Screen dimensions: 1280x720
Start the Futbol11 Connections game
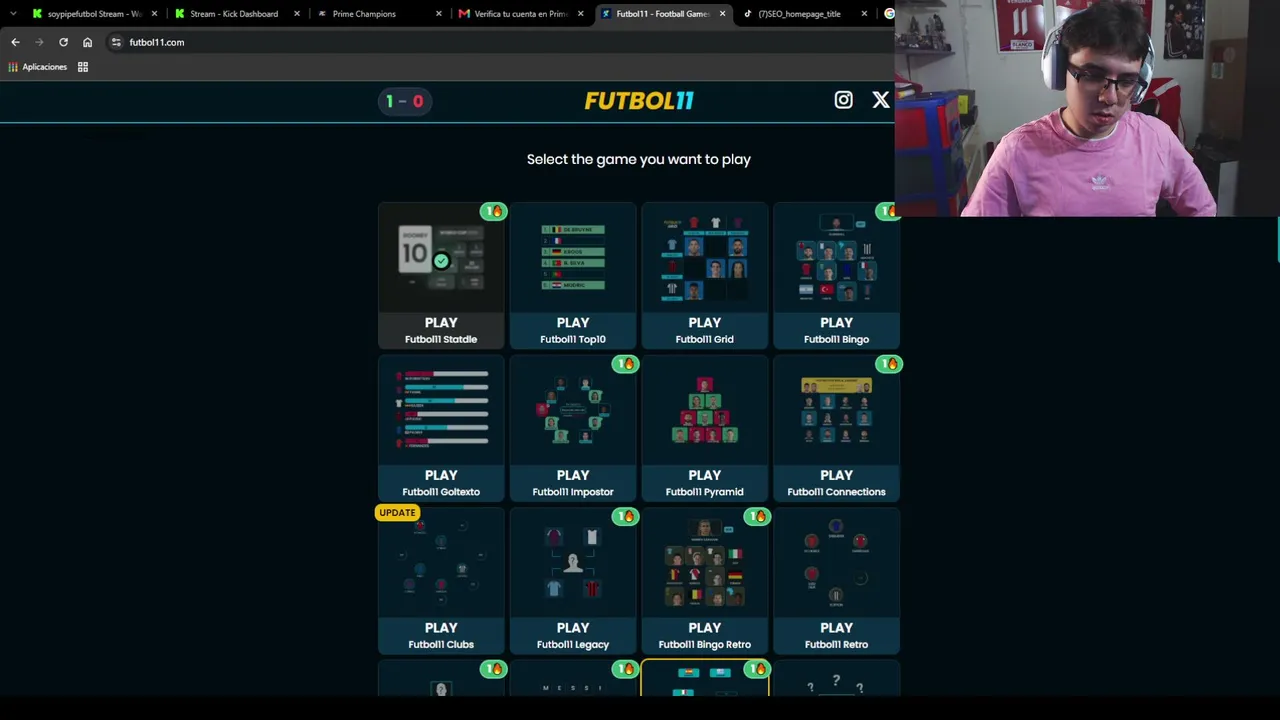pyautogui.click(x=836, y=428)
